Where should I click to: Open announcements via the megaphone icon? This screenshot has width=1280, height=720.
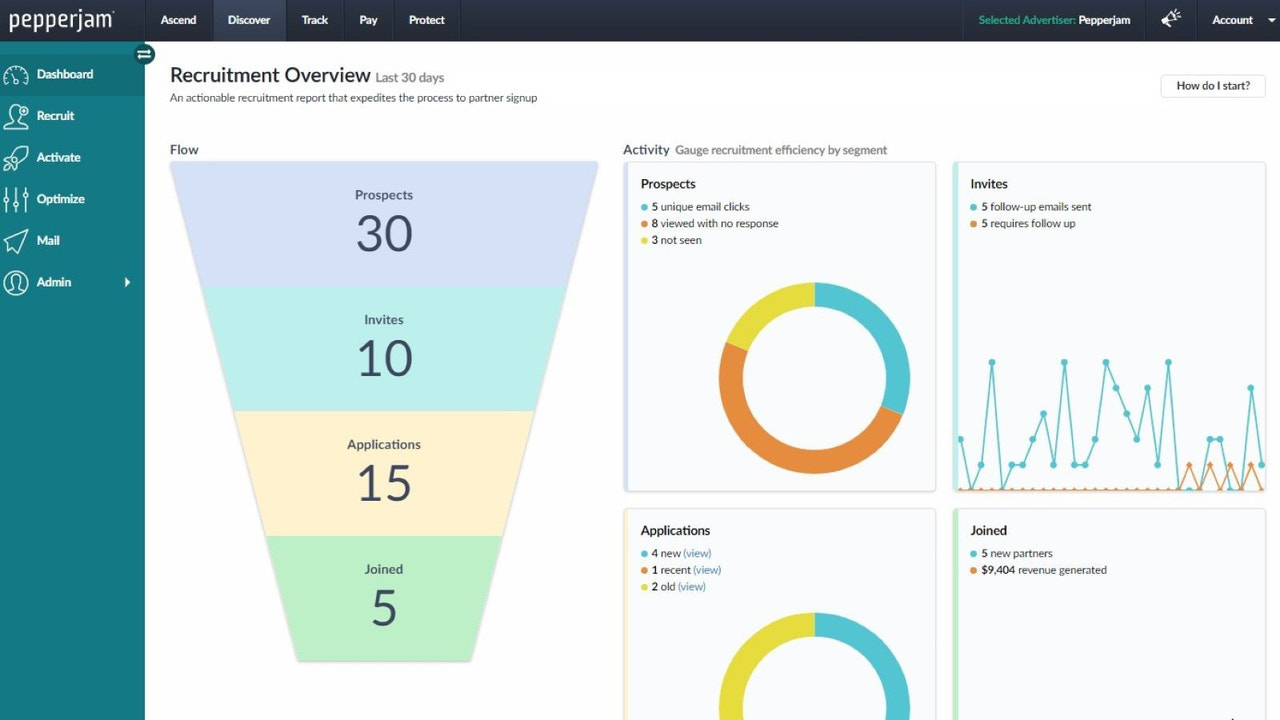coord(1170,19)
